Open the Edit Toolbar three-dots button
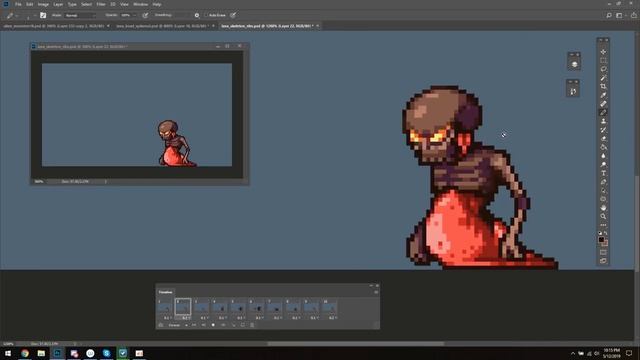The height and width of the screenshot is (360, 640). point(603,225)
